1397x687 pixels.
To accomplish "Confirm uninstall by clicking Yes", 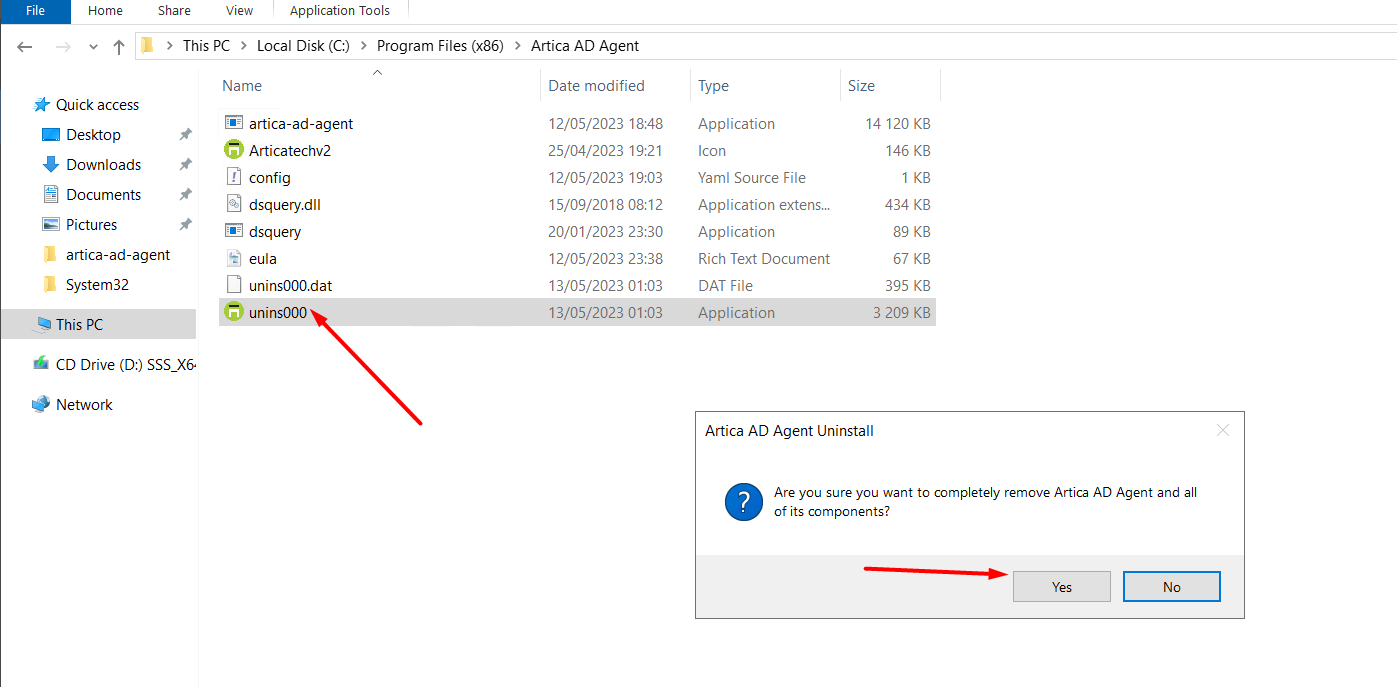I will coord(1061,587).
